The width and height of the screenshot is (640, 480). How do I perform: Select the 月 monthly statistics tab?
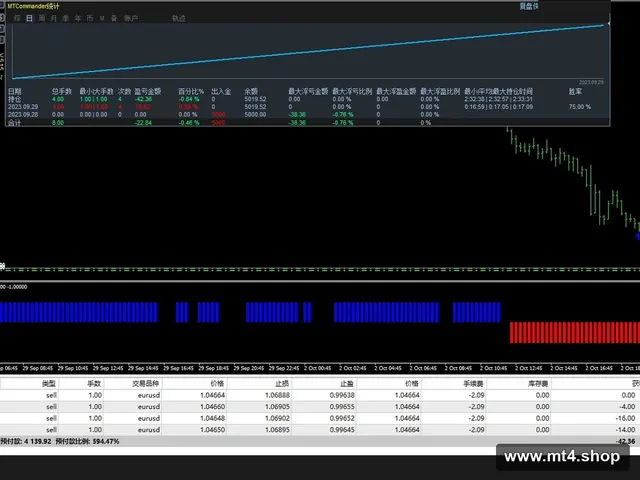pos(53,18)
